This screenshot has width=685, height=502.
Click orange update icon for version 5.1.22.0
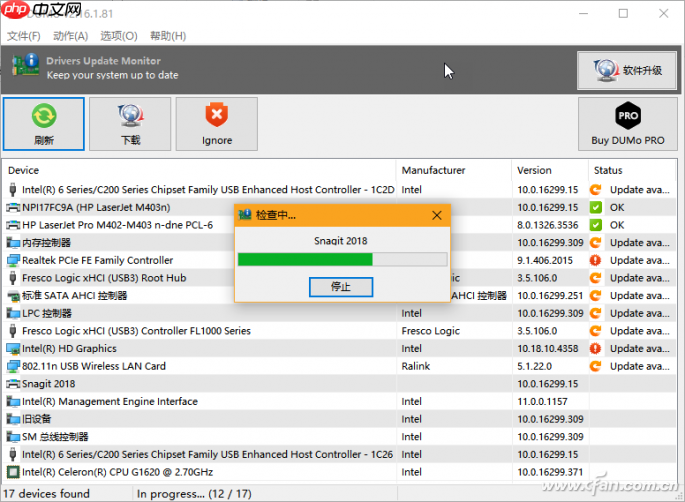pos(595,366)
